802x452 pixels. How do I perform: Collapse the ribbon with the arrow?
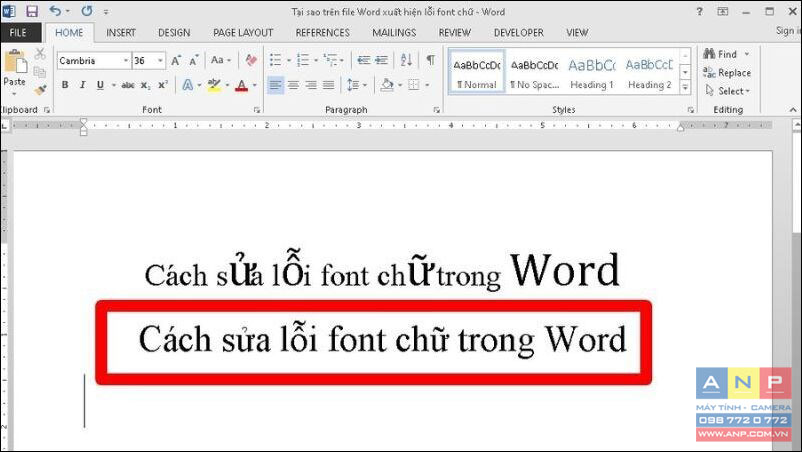(x=792, y=109)
